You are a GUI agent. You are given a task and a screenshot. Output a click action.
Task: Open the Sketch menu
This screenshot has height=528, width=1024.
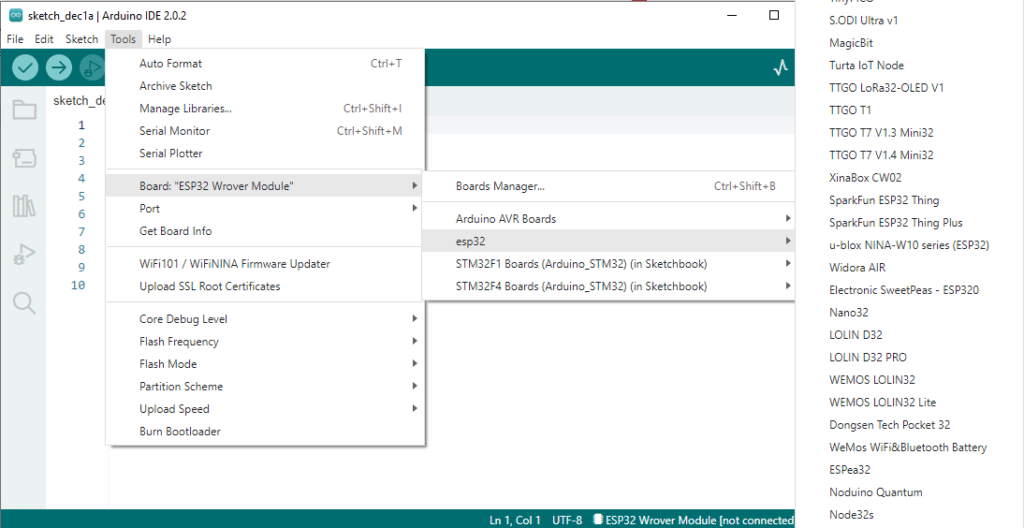click(82, 39)
